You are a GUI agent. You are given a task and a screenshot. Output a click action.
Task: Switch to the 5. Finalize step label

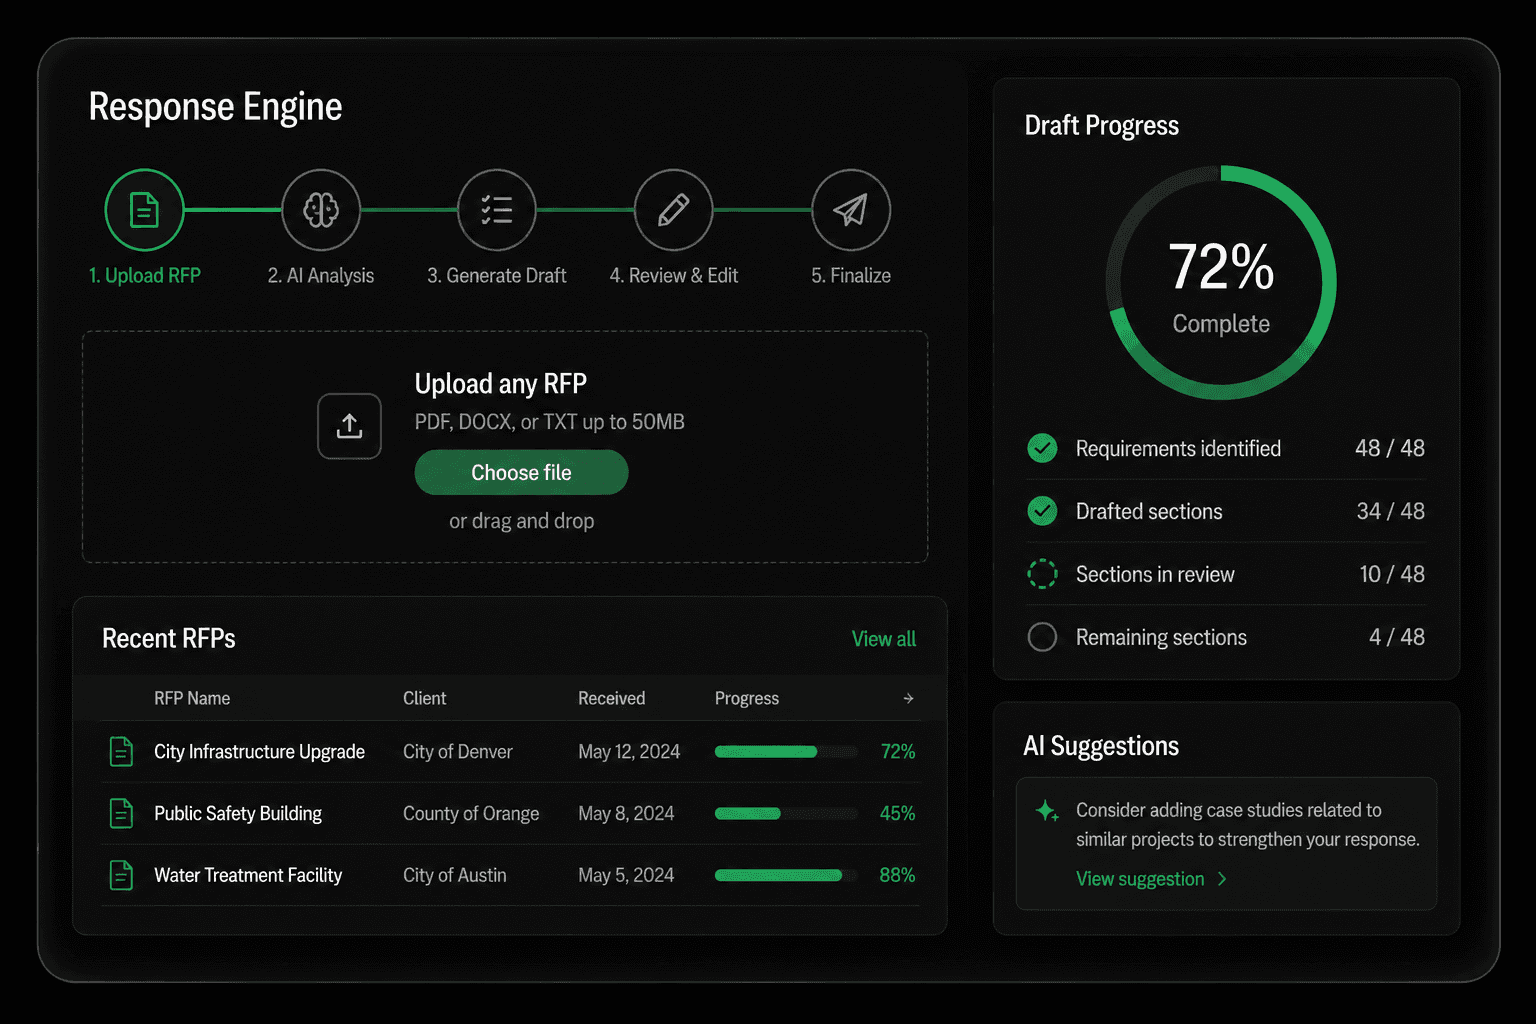[x=851, y=275]
